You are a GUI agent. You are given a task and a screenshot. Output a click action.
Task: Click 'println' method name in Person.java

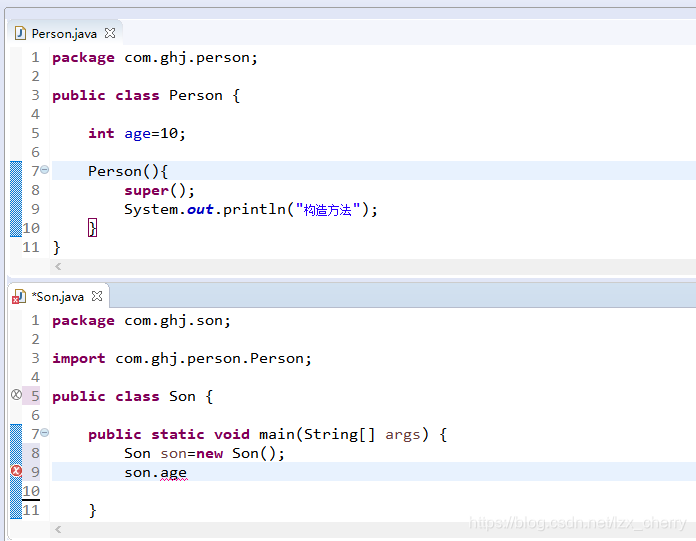click(x=254, y=209)
